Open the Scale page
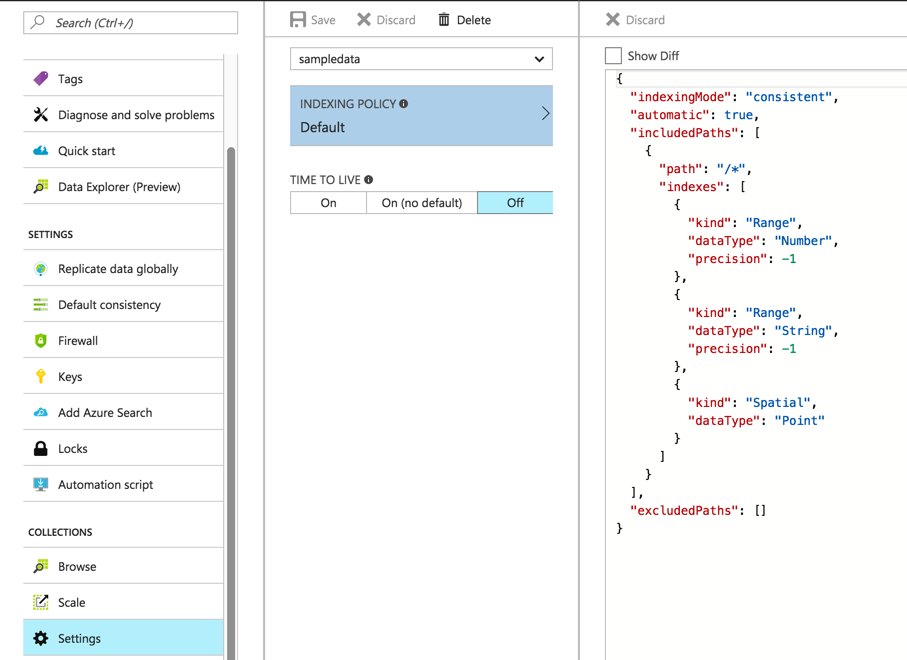The height and width of the screenshot is (660, 907). 123,602
